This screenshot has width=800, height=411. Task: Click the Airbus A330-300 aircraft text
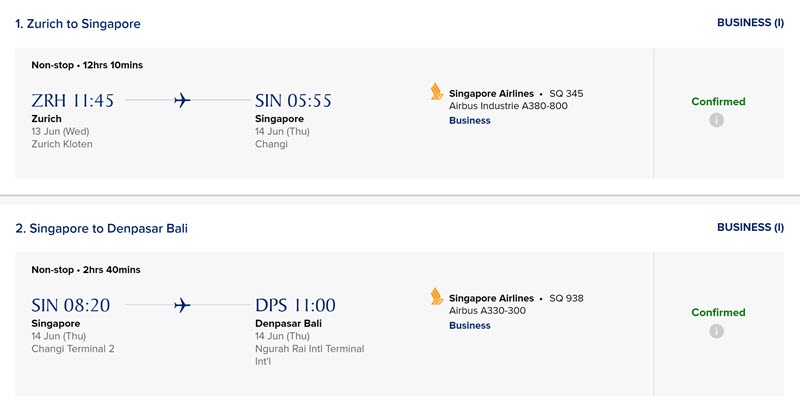(487, 311)
